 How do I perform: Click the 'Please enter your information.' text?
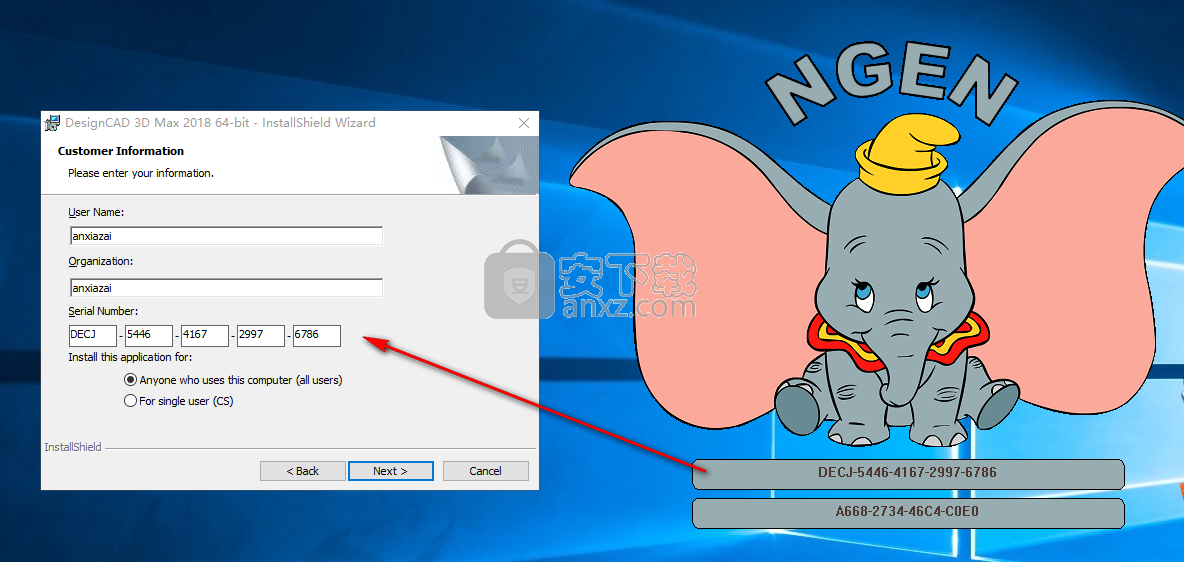coord(141,173)
